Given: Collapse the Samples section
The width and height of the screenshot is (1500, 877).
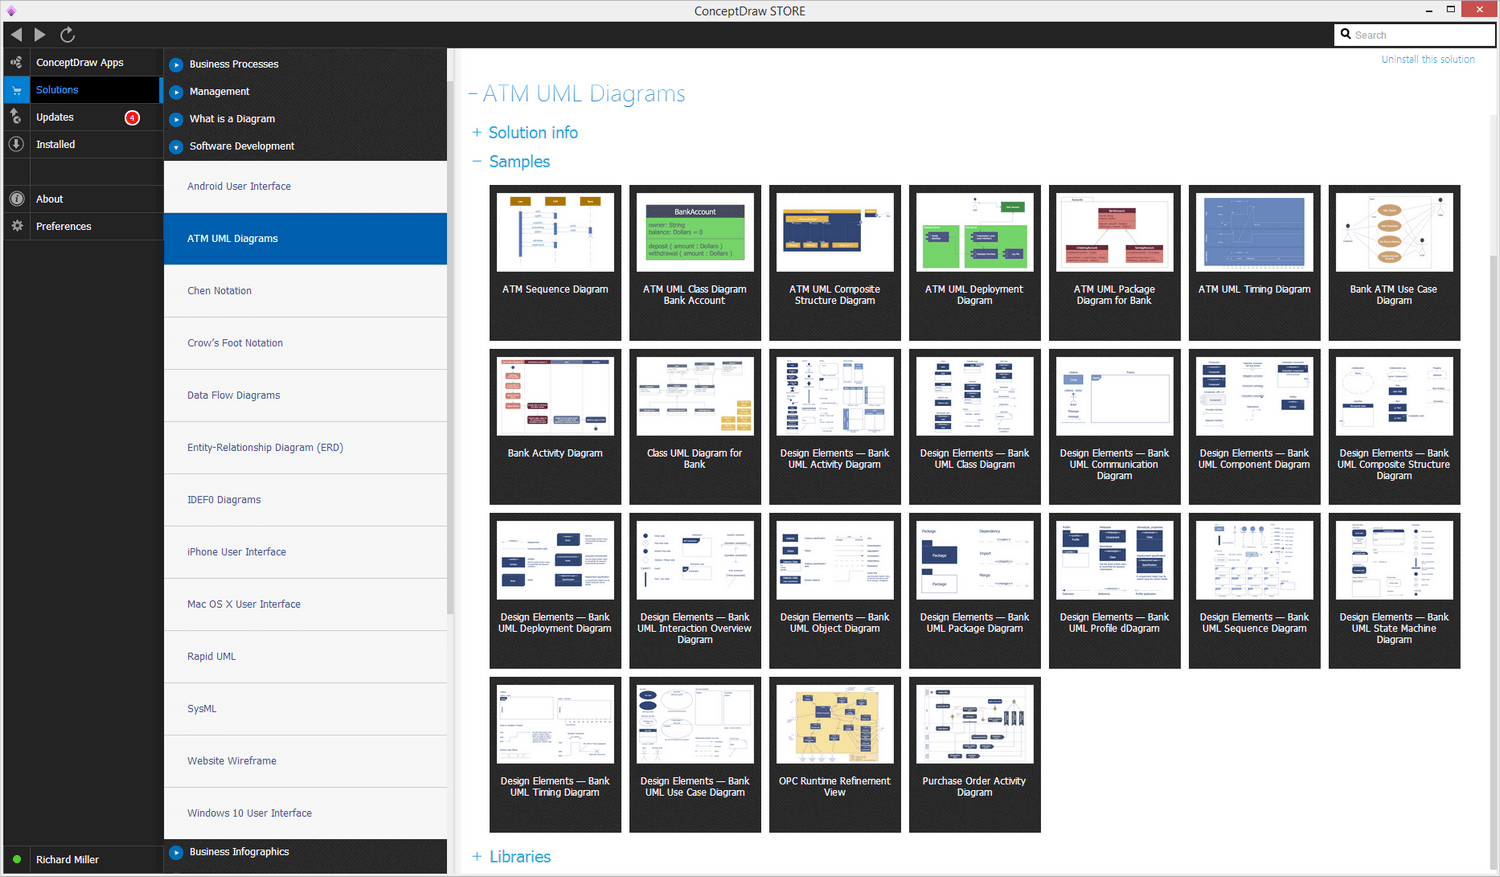Looking at the screenshot, I should click(x=477, y=161).
